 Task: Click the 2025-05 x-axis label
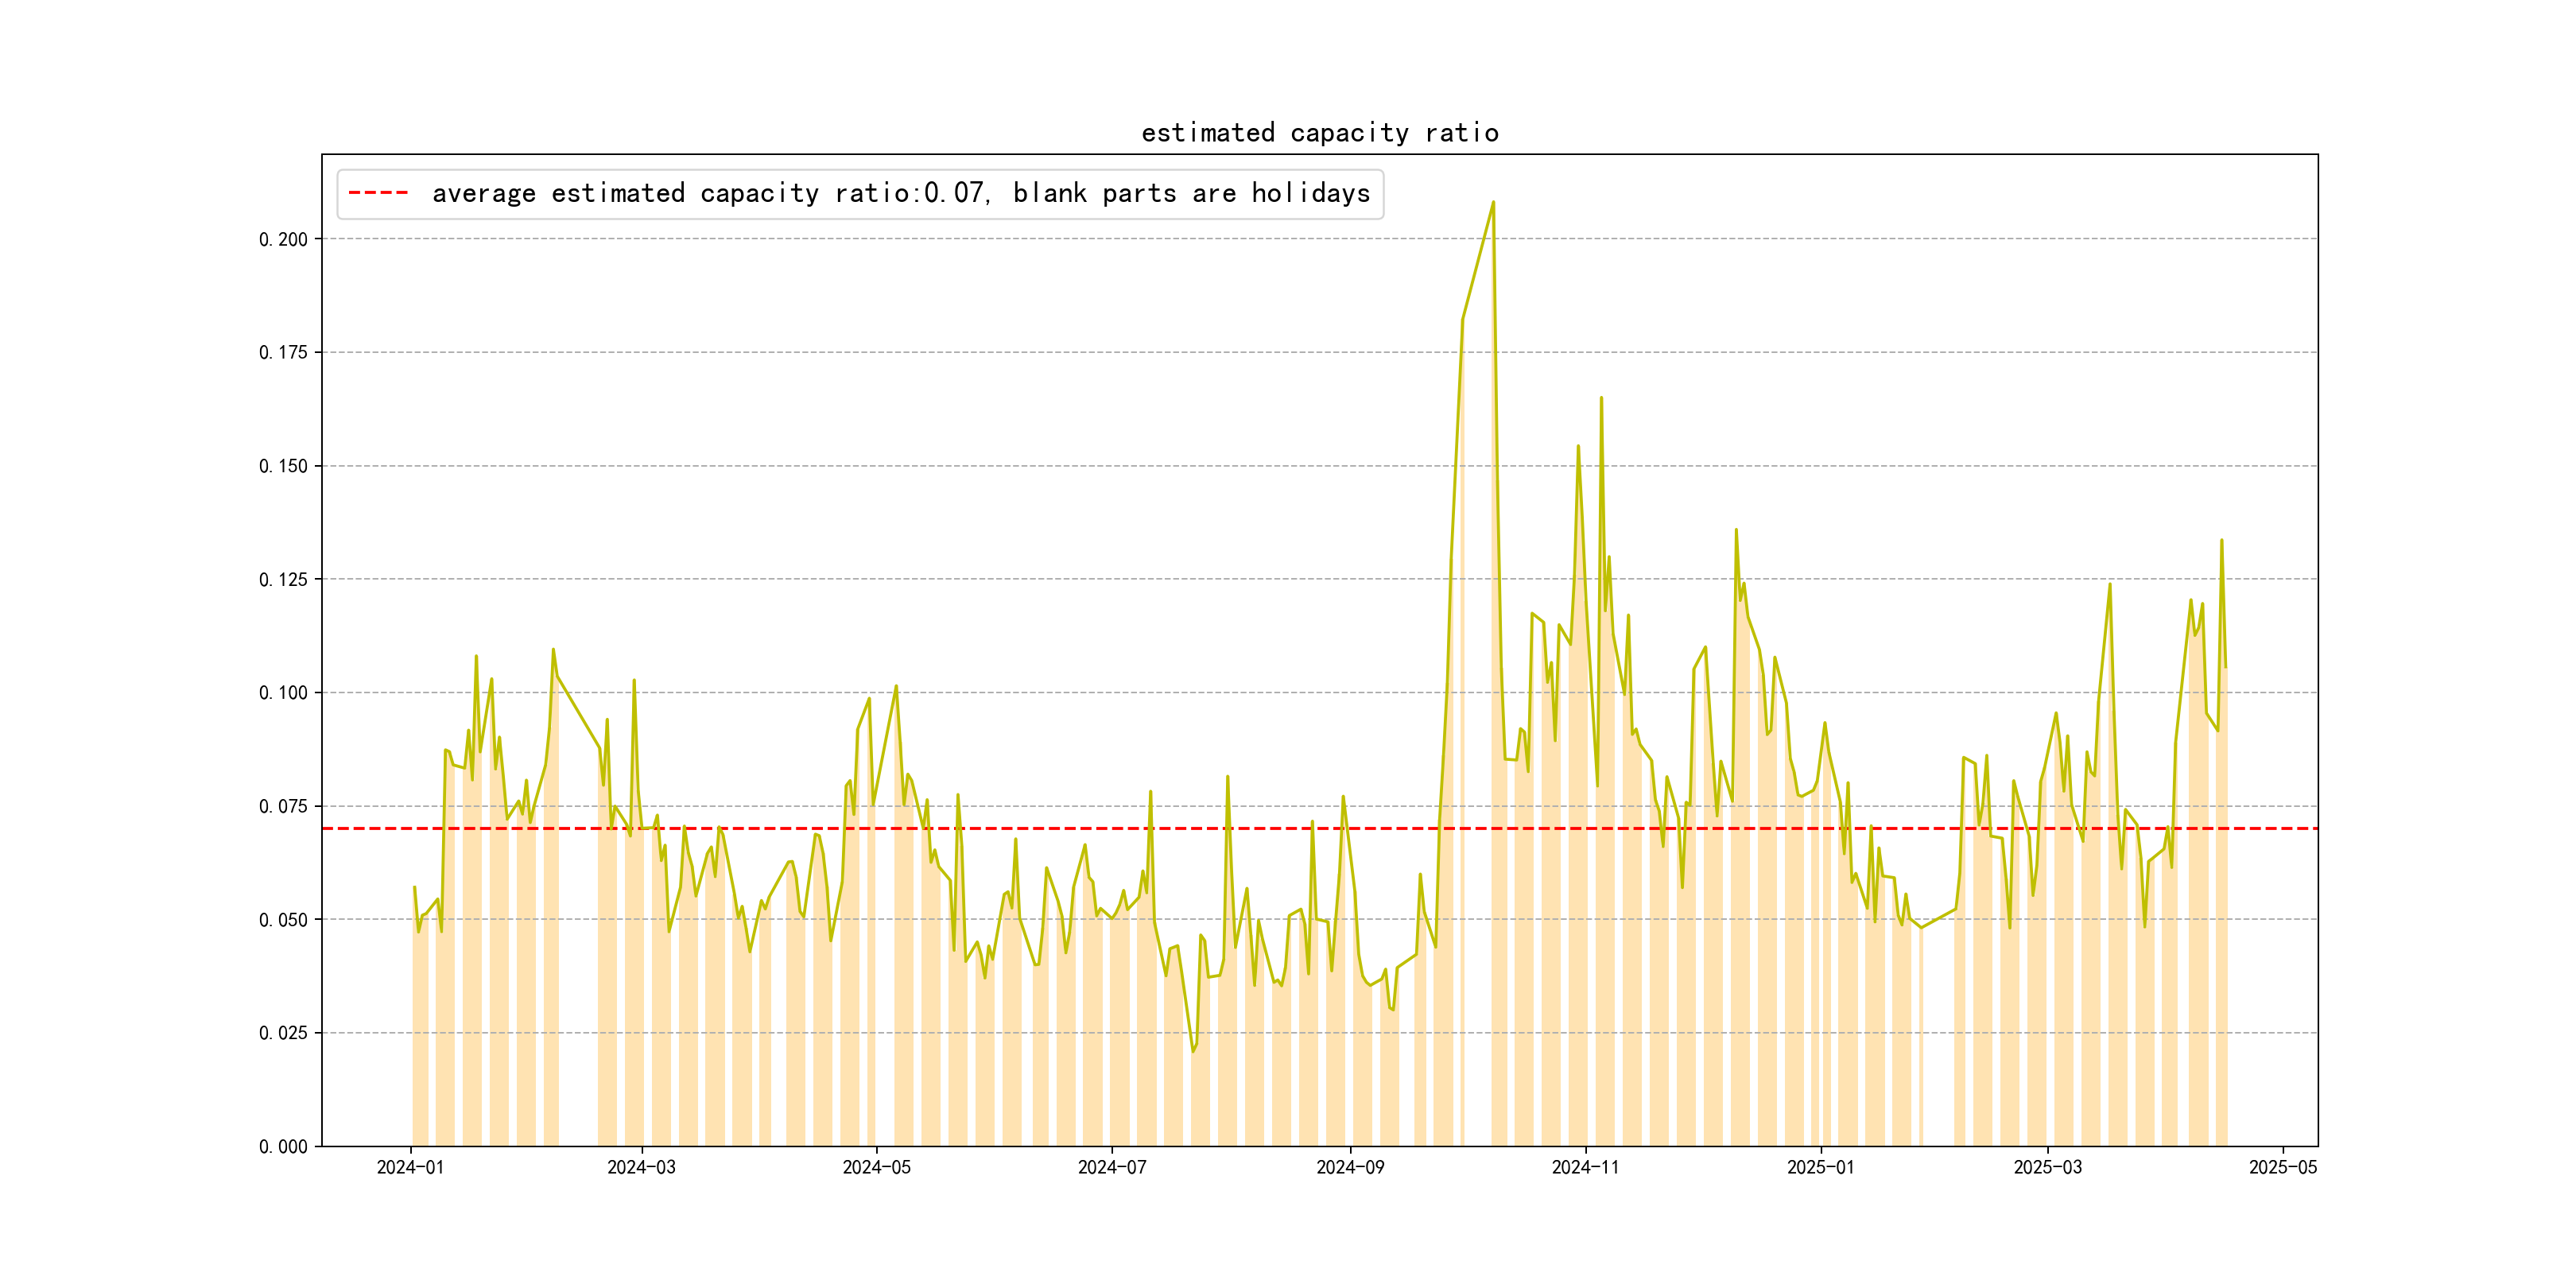2282,1167
